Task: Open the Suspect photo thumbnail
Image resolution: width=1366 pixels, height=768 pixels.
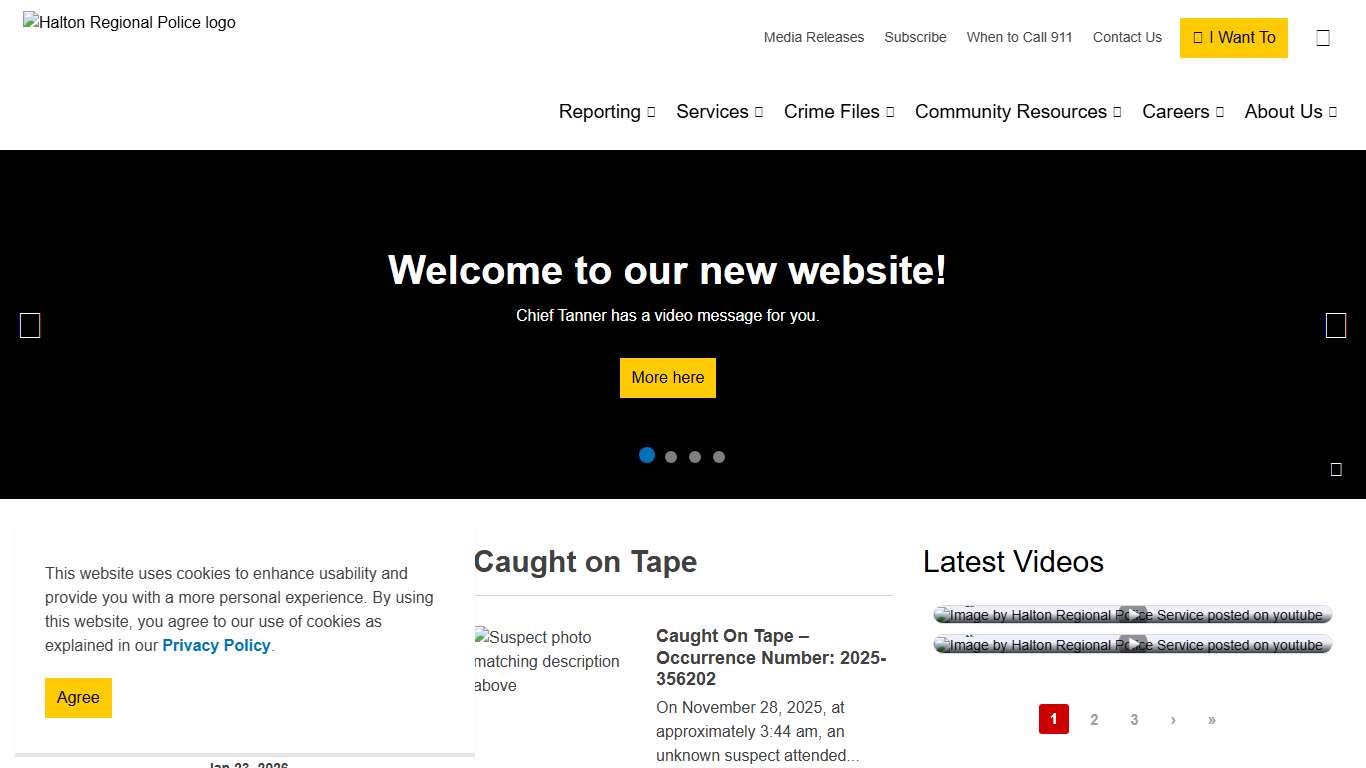Action: coord(550,661)
